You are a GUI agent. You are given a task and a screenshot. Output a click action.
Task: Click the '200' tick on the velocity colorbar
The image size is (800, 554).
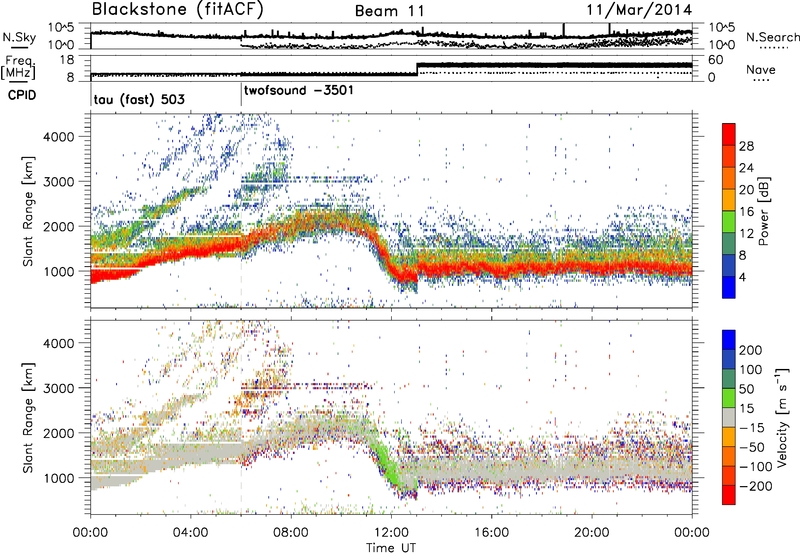[751, 350]
